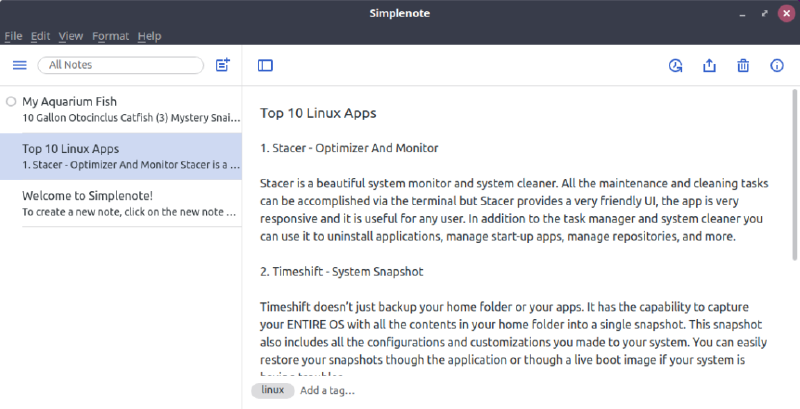Select the Top 10 Linux Apps note

click(125, 157)
